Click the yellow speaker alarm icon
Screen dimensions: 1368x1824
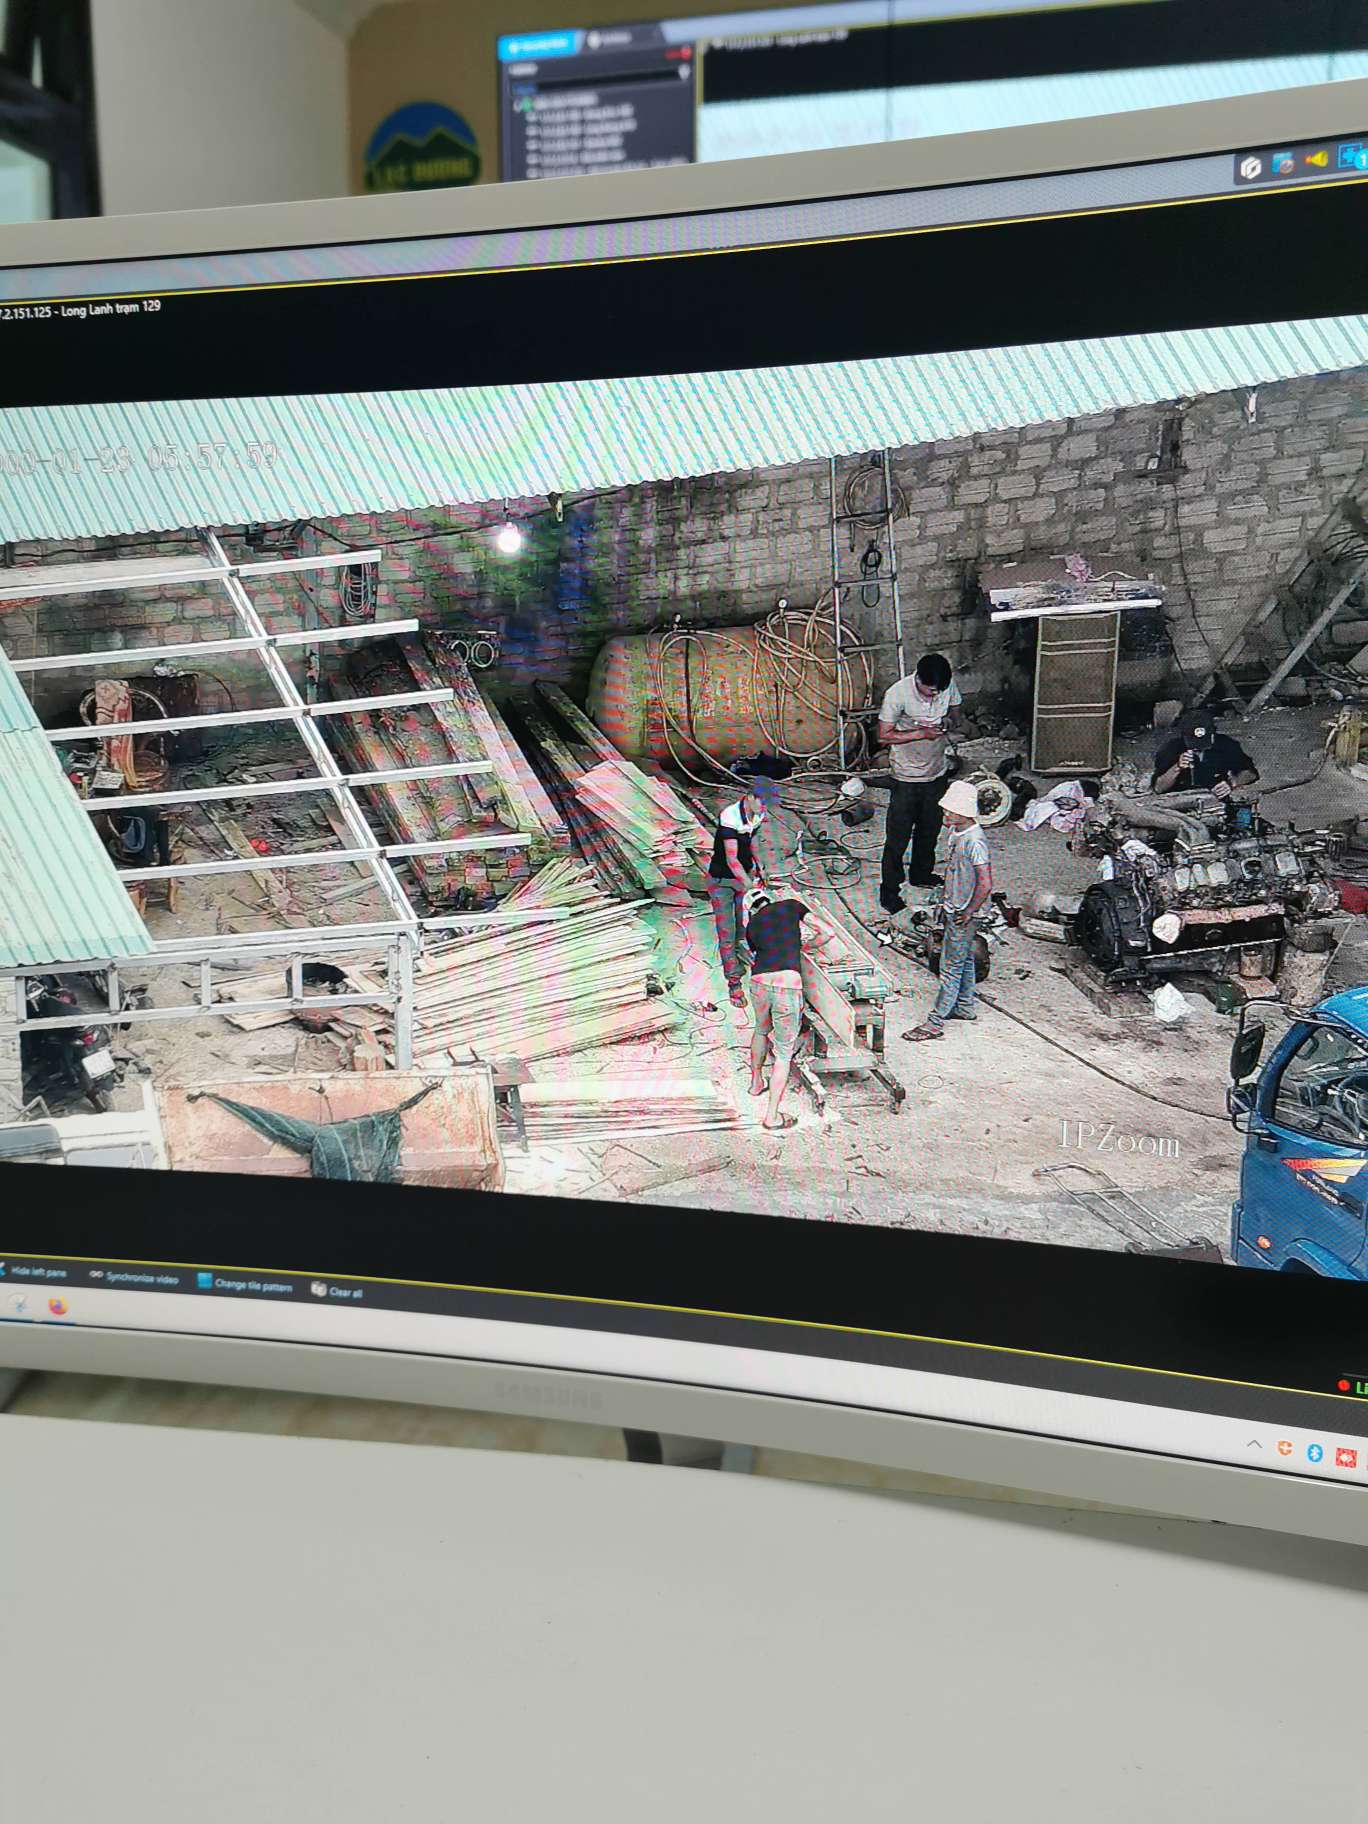(1318, 159)
